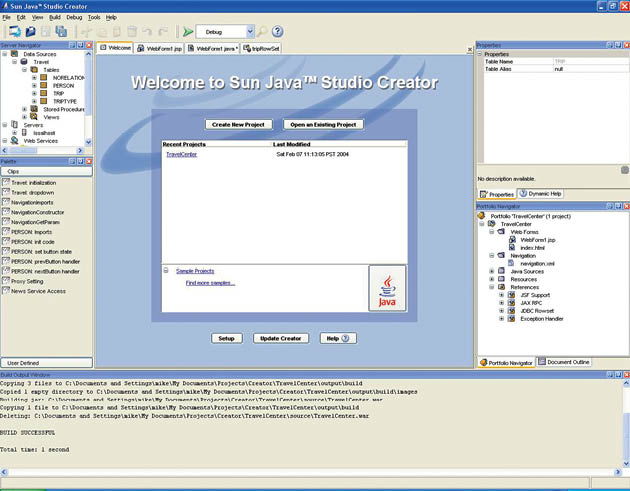
Task: Click the Portfolio 'TravelCenter' root icon
Action: [x=482, y=216]
